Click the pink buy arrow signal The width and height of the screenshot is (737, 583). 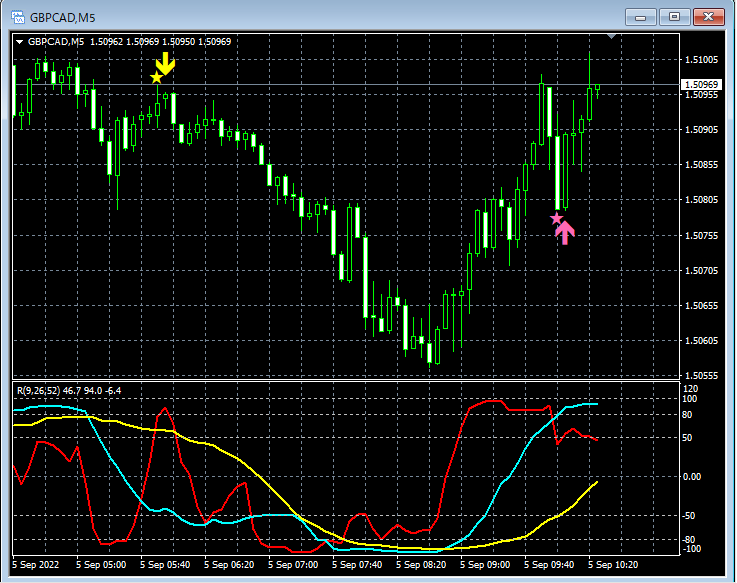pyautogui.click(x=565, y=233)
